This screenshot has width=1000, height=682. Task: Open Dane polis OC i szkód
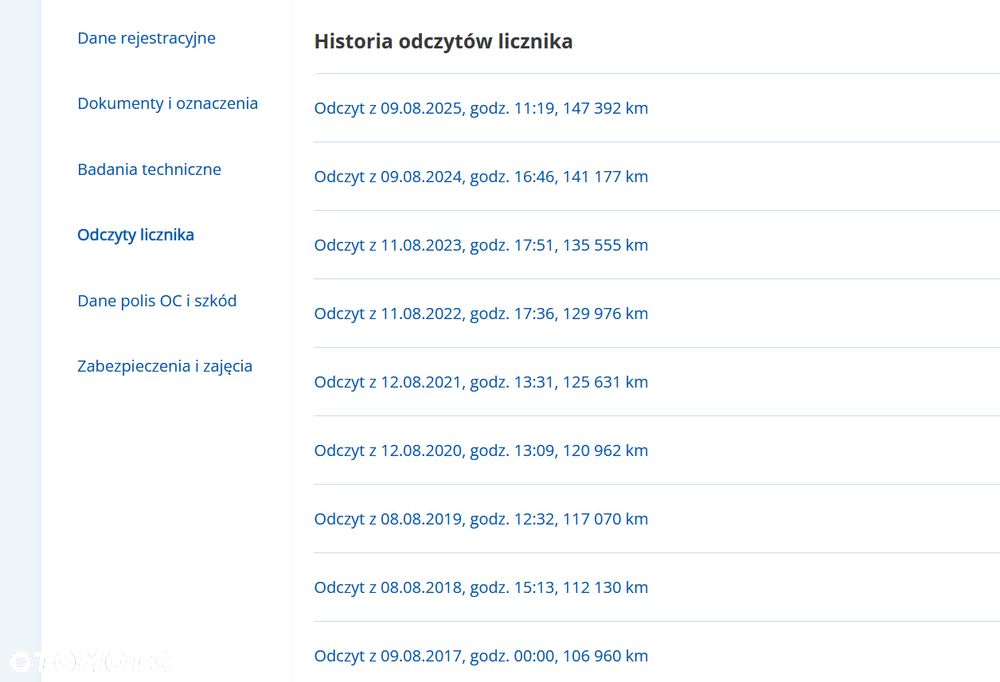pyautogui.click(x=157, y=300)
